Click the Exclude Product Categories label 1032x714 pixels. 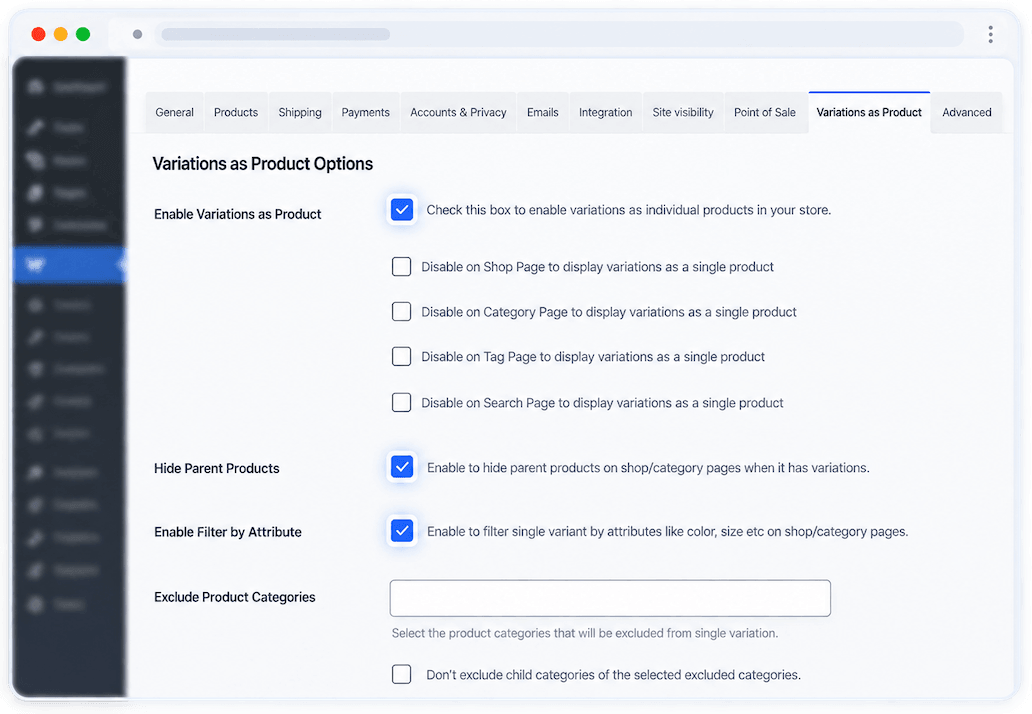[x=235, y=597]
